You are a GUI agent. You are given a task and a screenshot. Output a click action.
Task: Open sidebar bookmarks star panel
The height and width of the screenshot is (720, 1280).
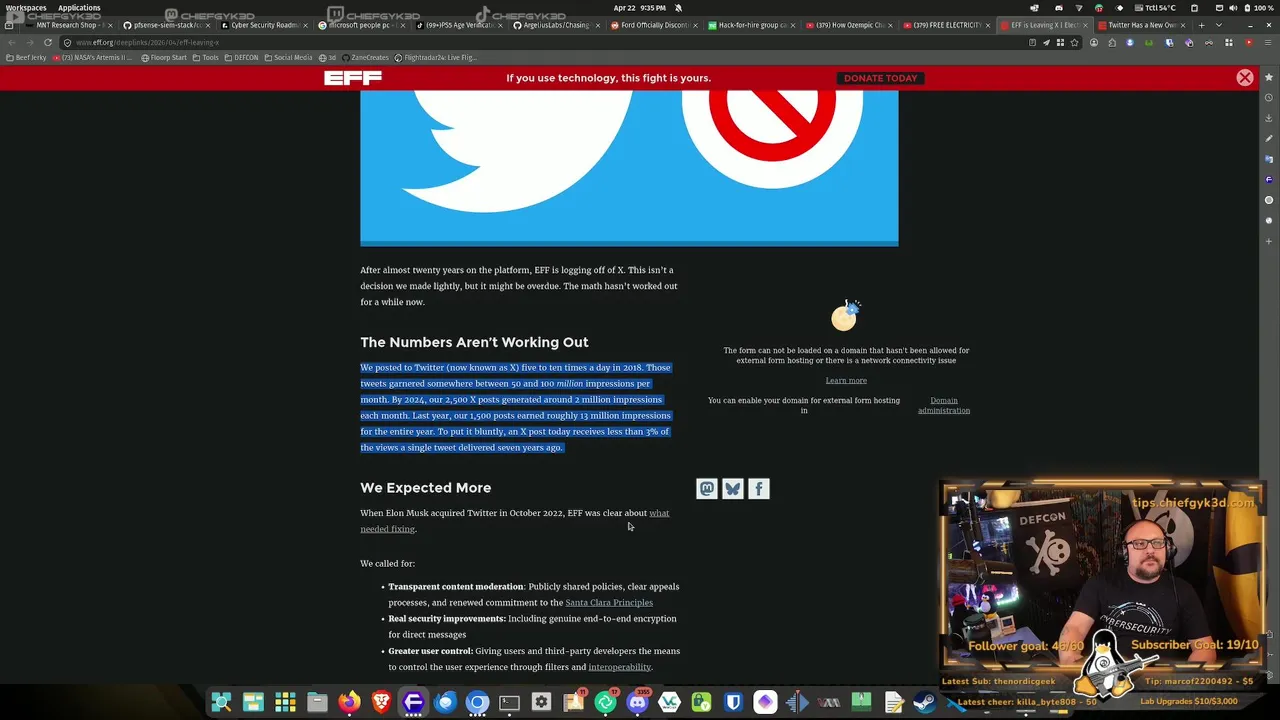1269,77
